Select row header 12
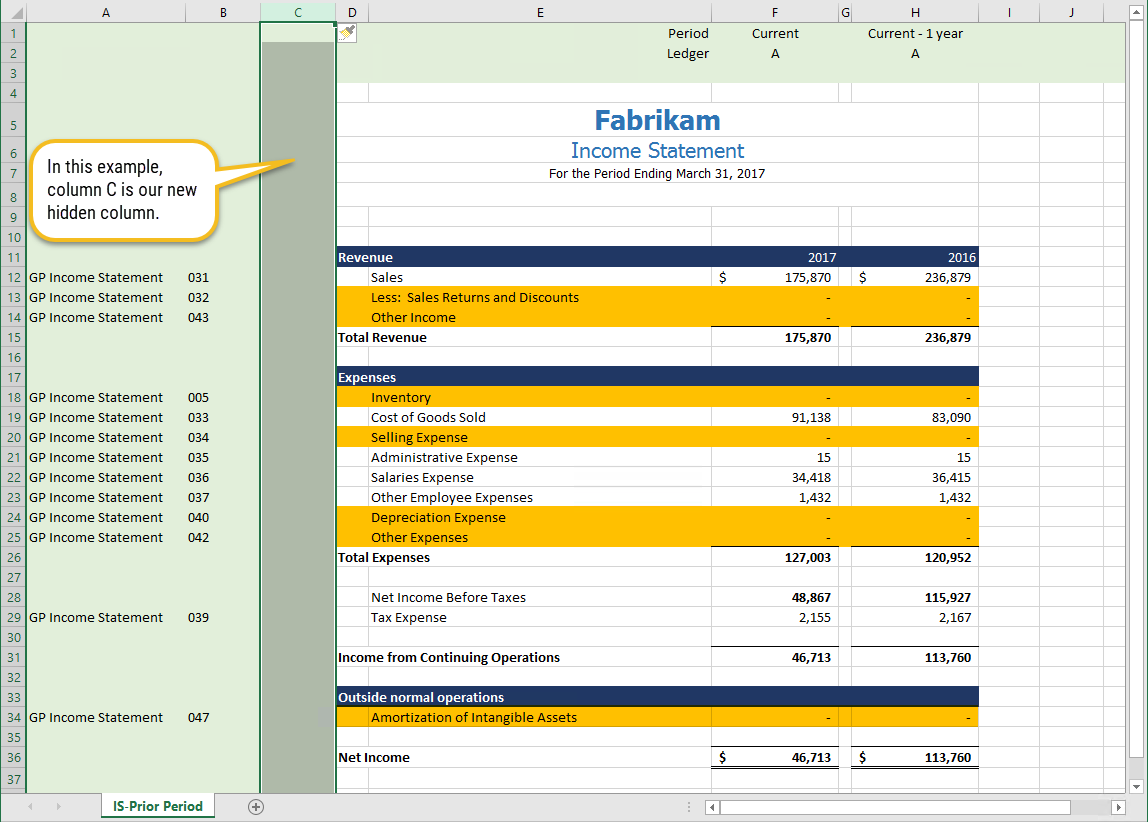 pyautogui.click(x=13, y=277)
